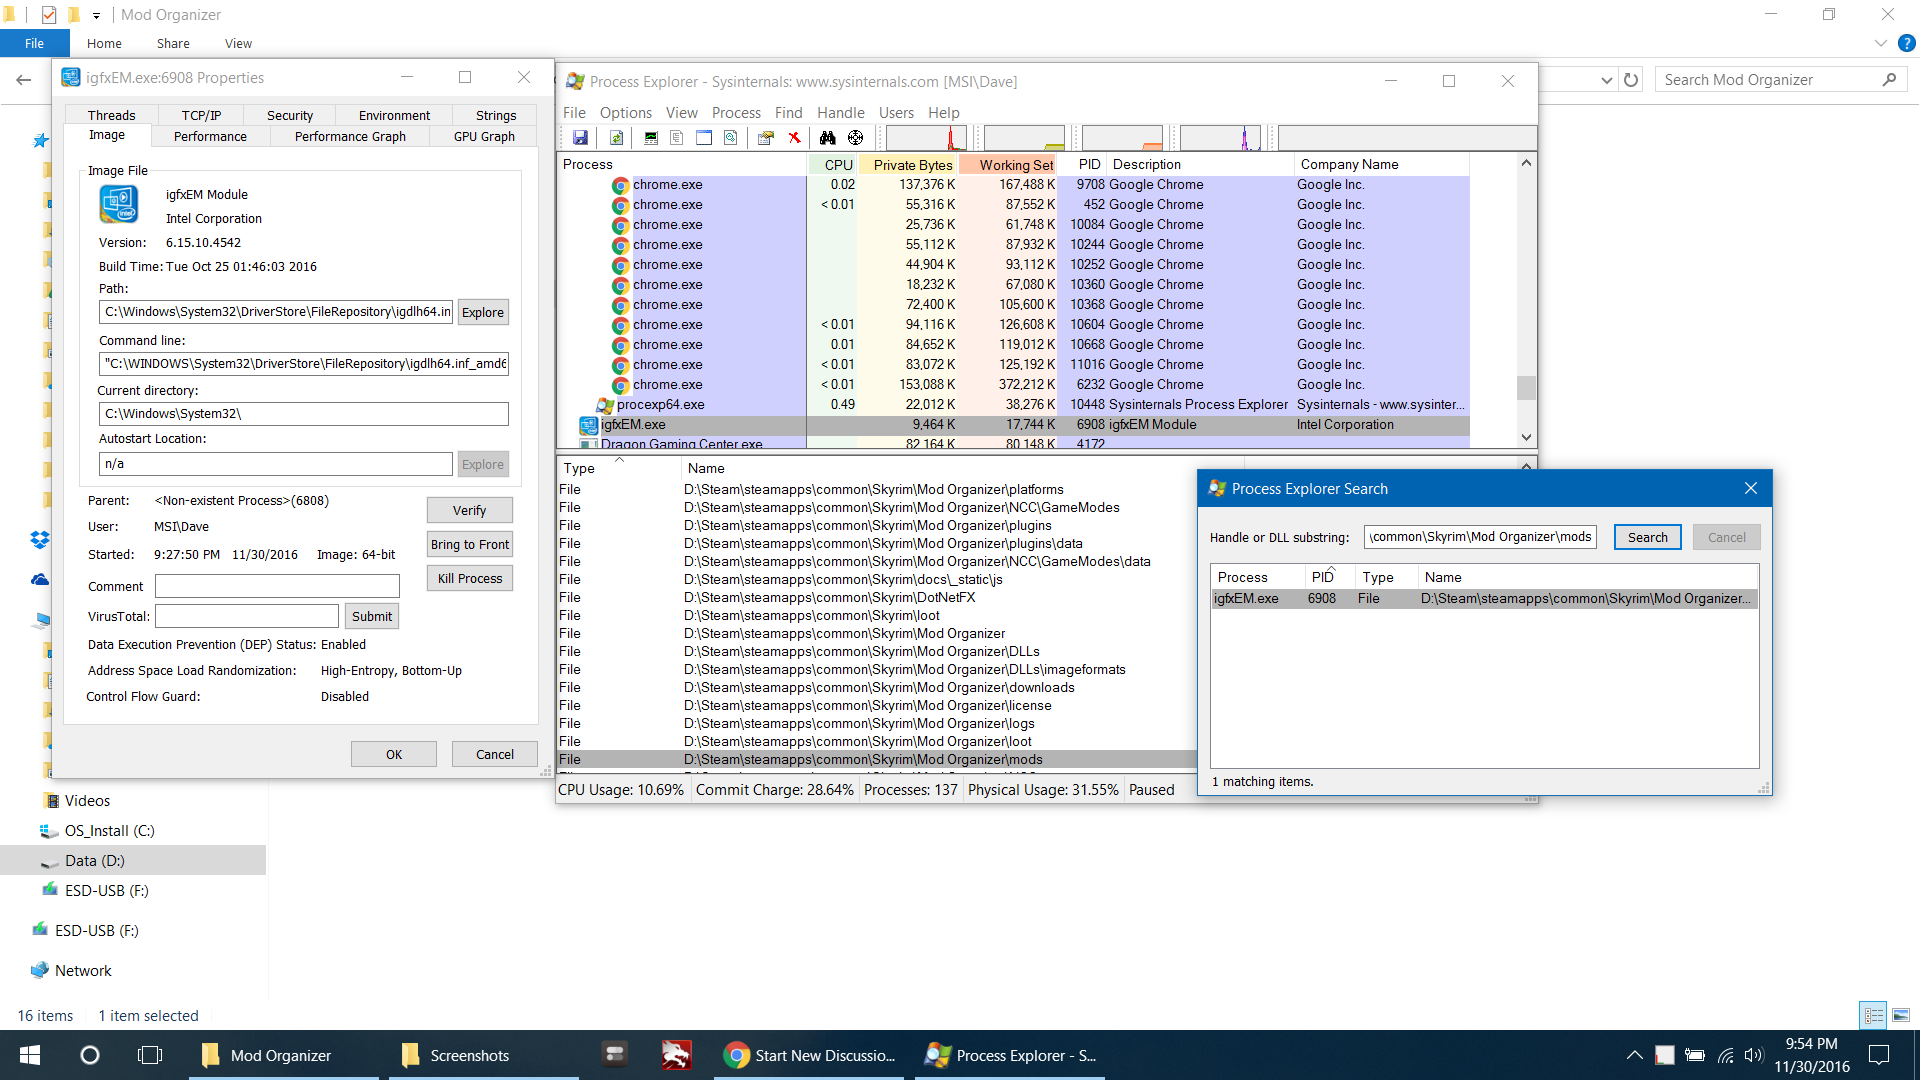Click the Windows Explorer help question icon
Screen dimensions: 1920x1080
[1906, 43]
